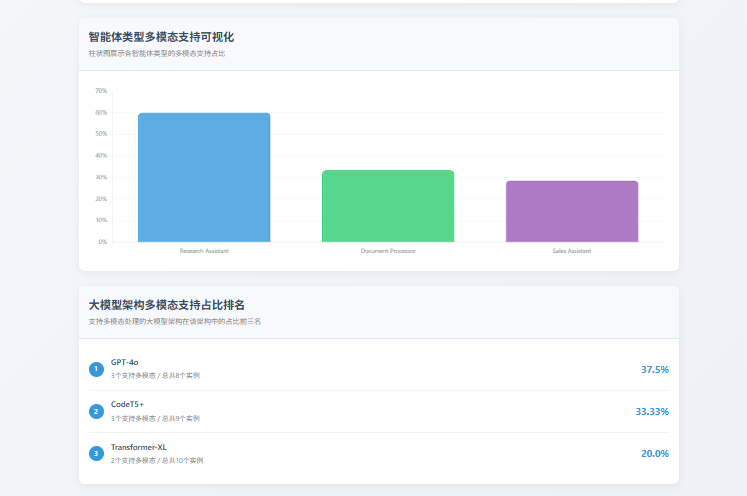Click the Document Processor x-axis label
The height and width of the screenshot is (496, 747).
(x=388, y=251)
